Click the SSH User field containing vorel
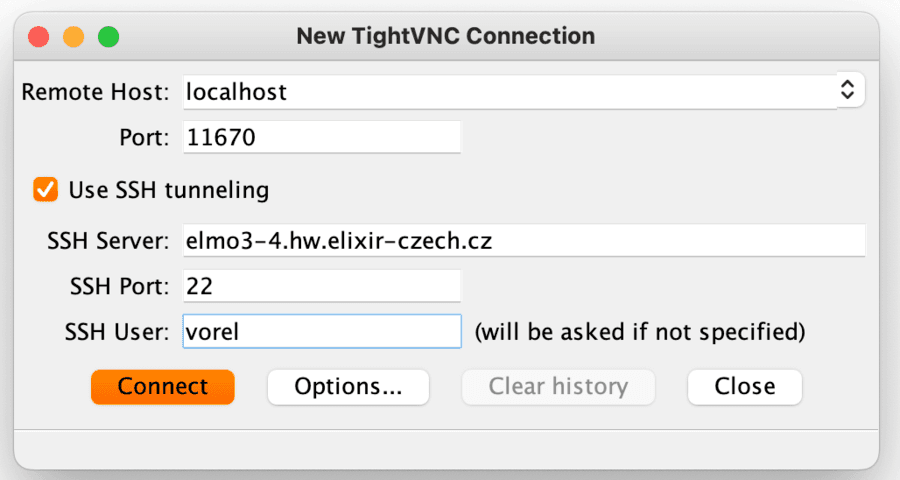The image size is (900, 480). pyautogui.click(x=321, y=331)
